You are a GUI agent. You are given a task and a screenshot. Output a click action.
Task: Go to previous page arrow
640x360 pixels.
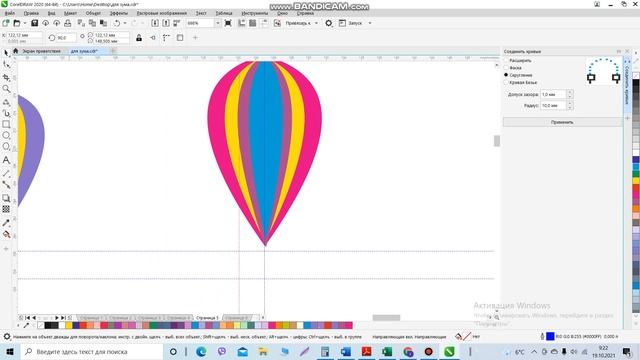point(34,318)
